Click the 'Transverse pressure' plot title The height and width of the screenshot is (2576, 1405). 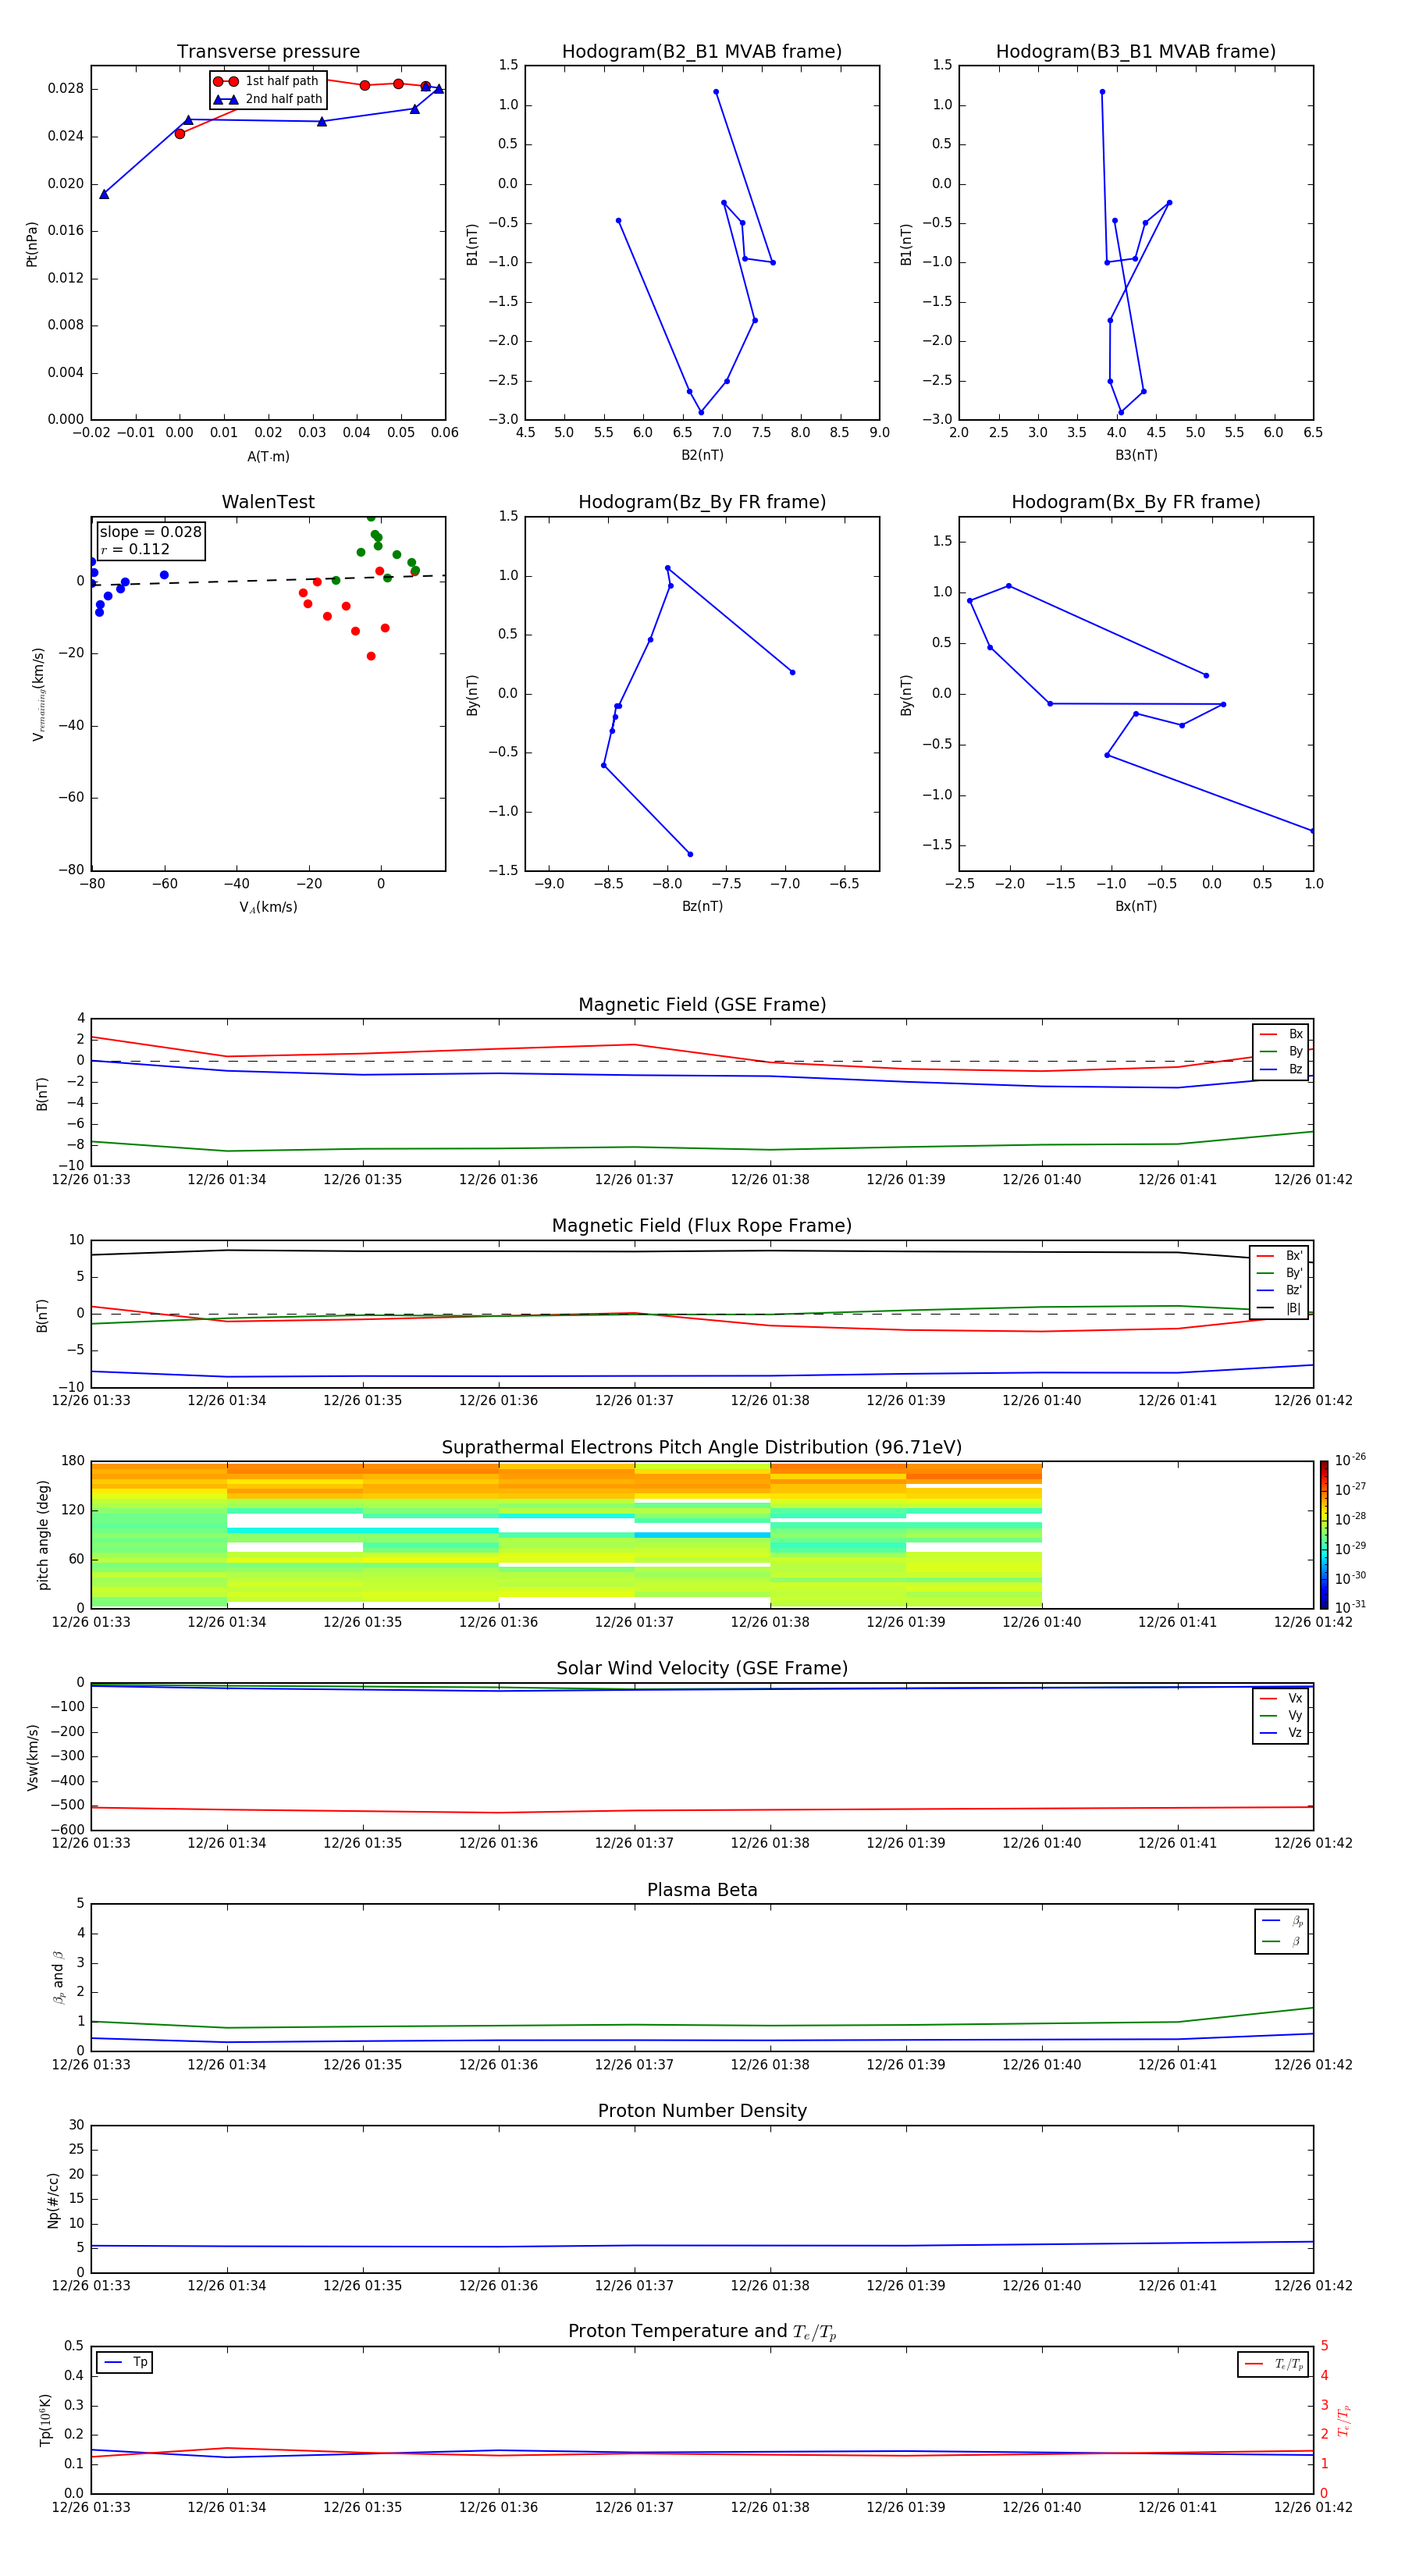tap(268, 52)
